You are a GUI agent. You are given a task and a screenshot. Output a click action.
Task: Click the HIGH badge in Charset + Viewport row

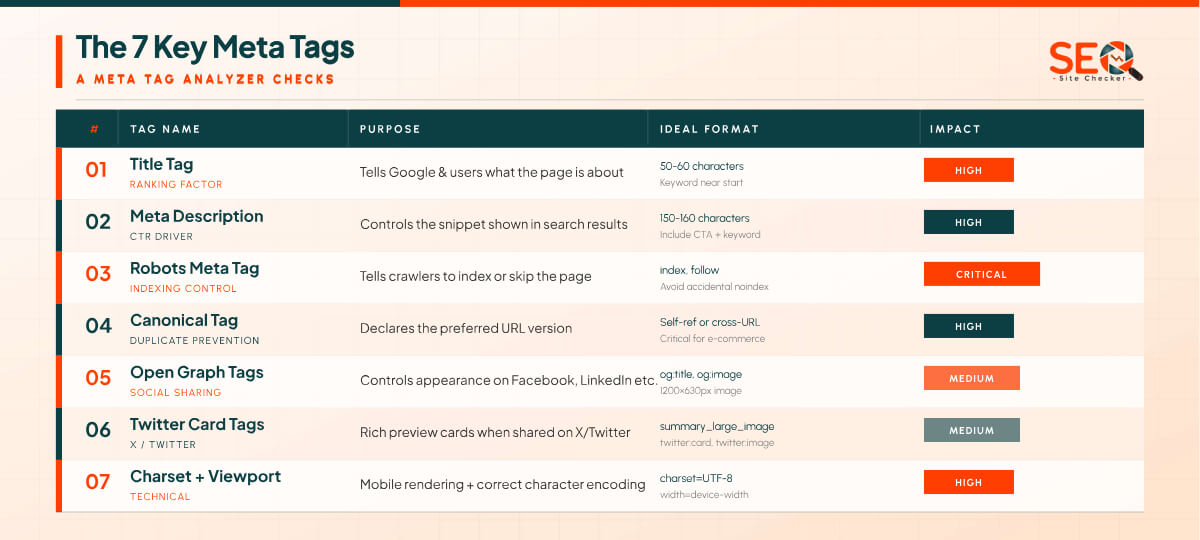(x=969, y=482)
